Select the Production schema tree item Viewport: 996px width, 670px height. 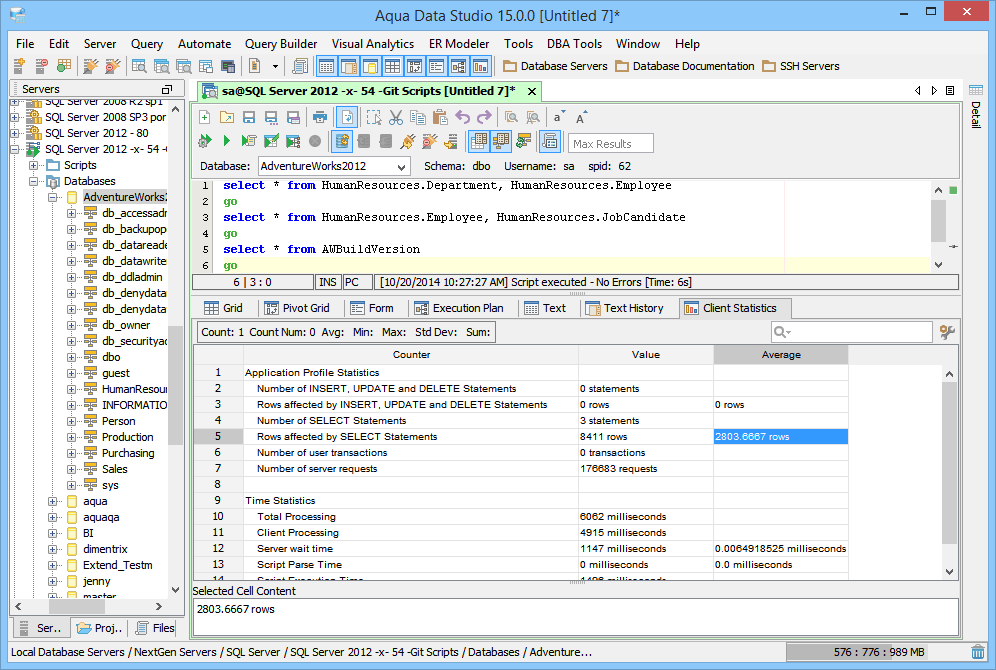(x=127, y=437)
